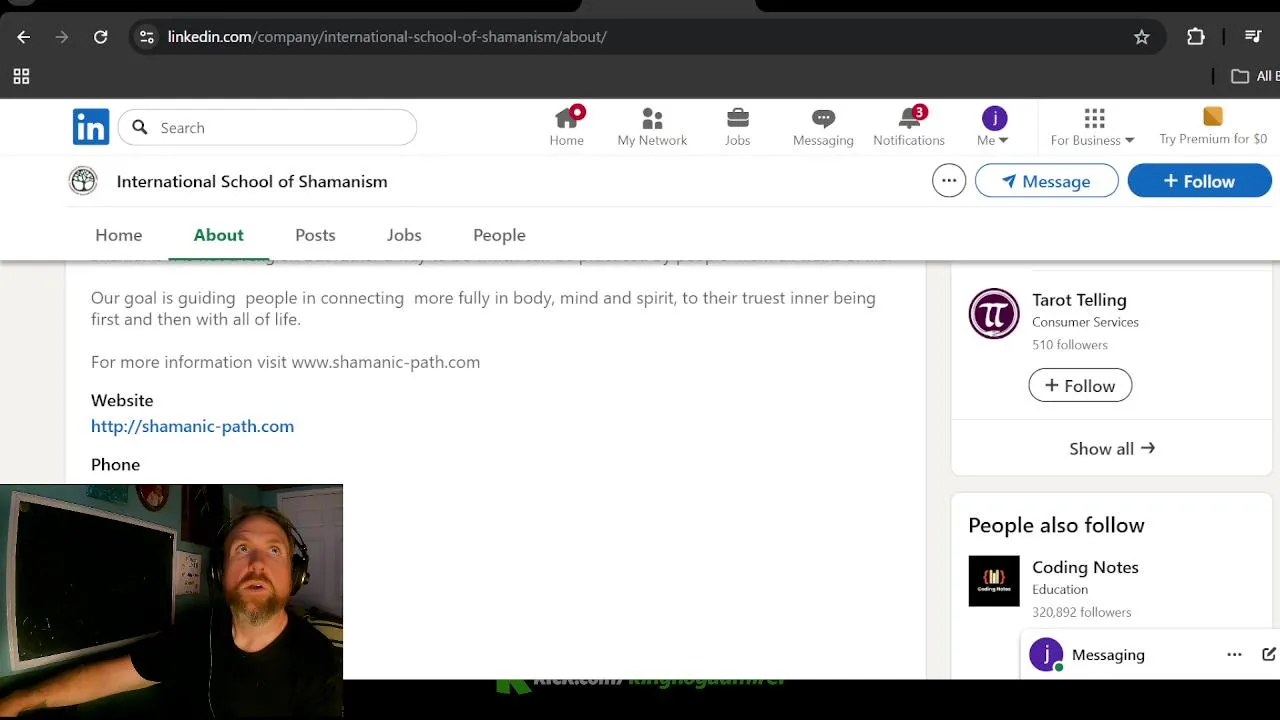Screen dimensions: 1280x720
Task: Switch to the Posts tab
Action: pyautogui.click(x=315, y=235)
